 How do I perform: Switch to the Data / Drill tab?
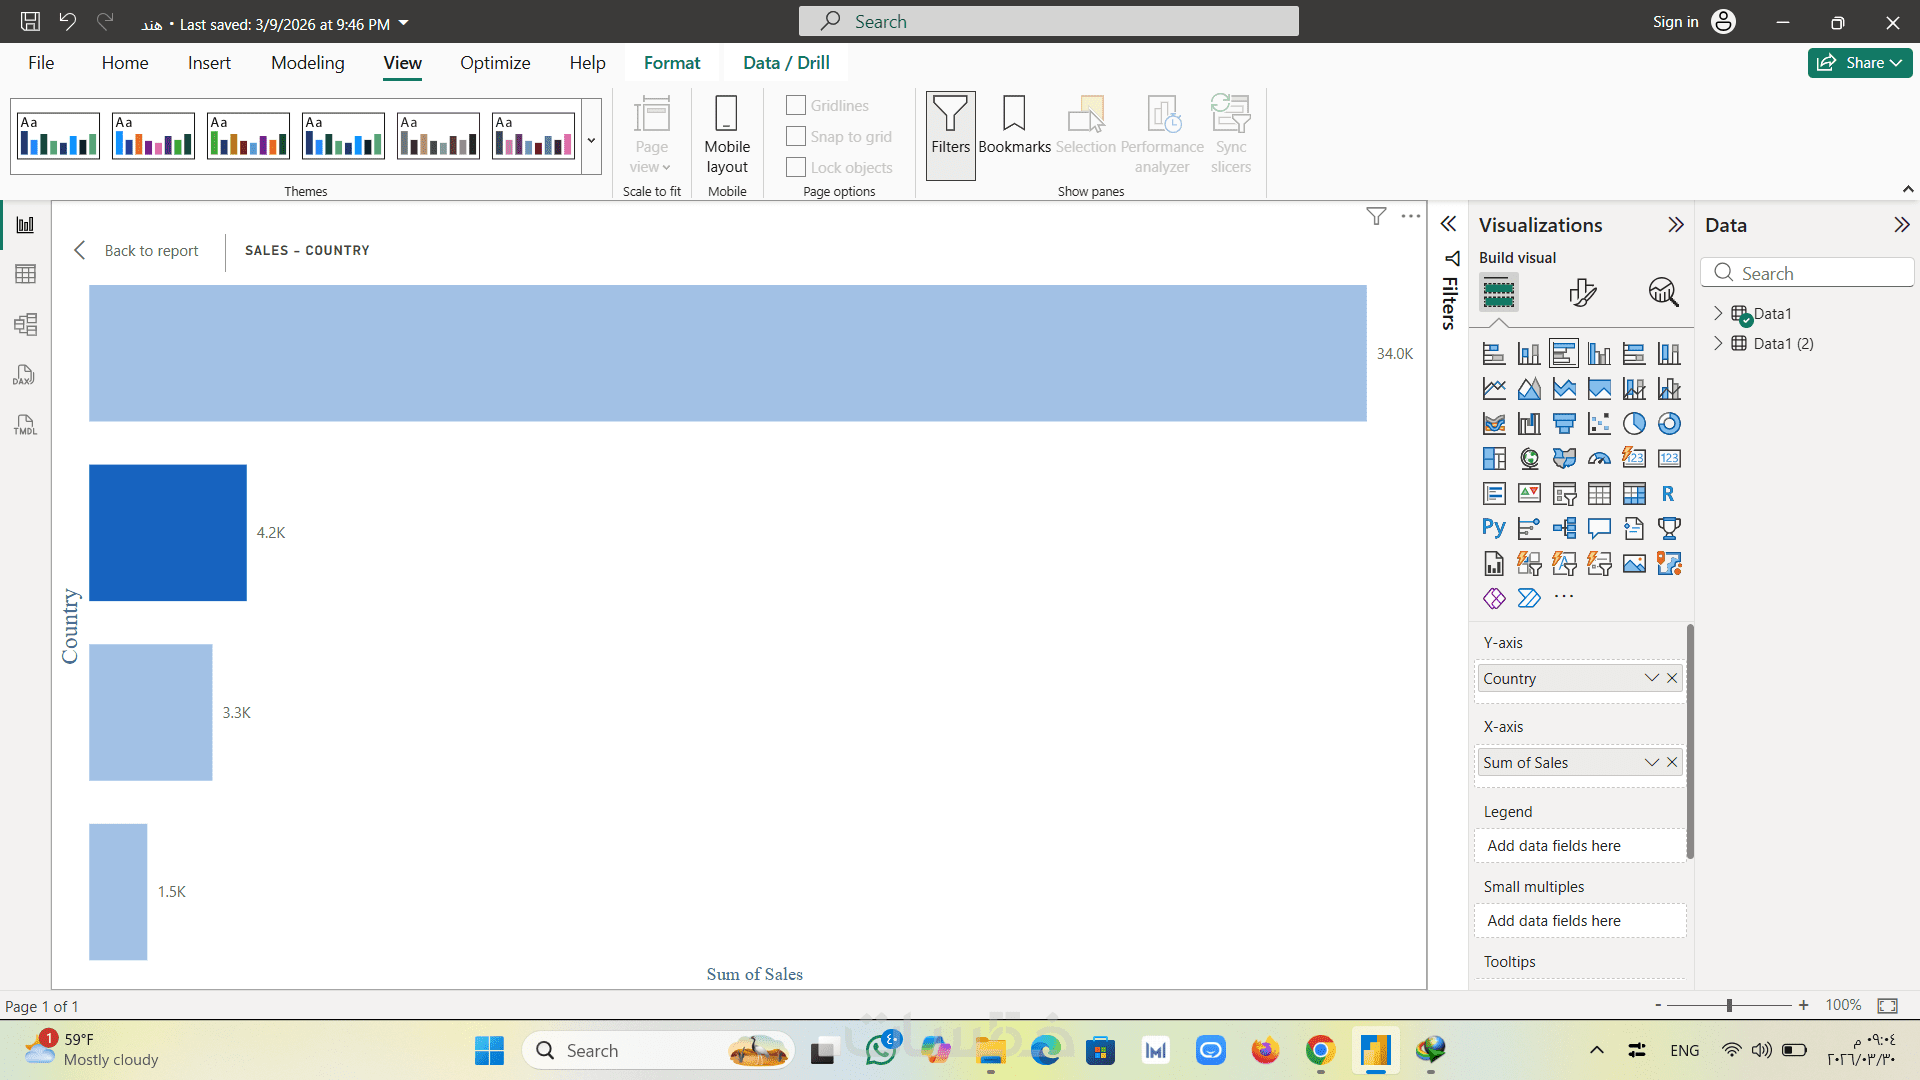(x=786, y=63)
